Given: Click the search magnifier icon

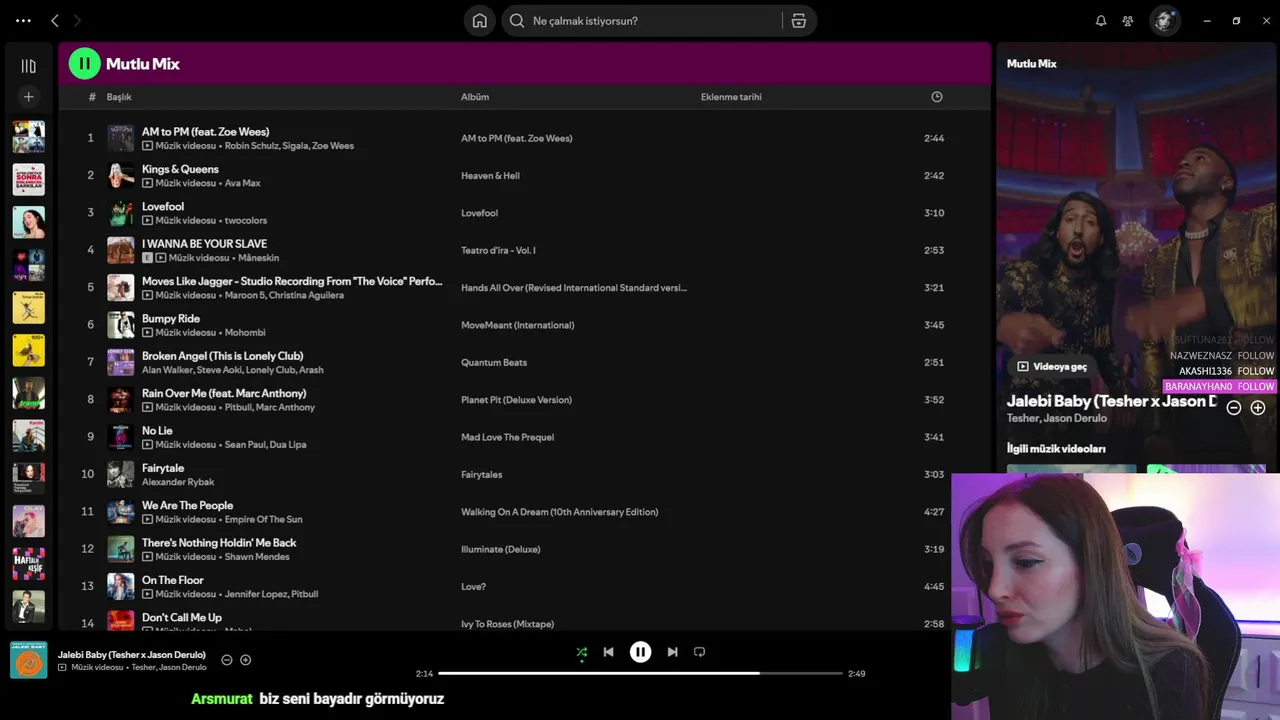Looking at the screenshot, I should point(517,20).
